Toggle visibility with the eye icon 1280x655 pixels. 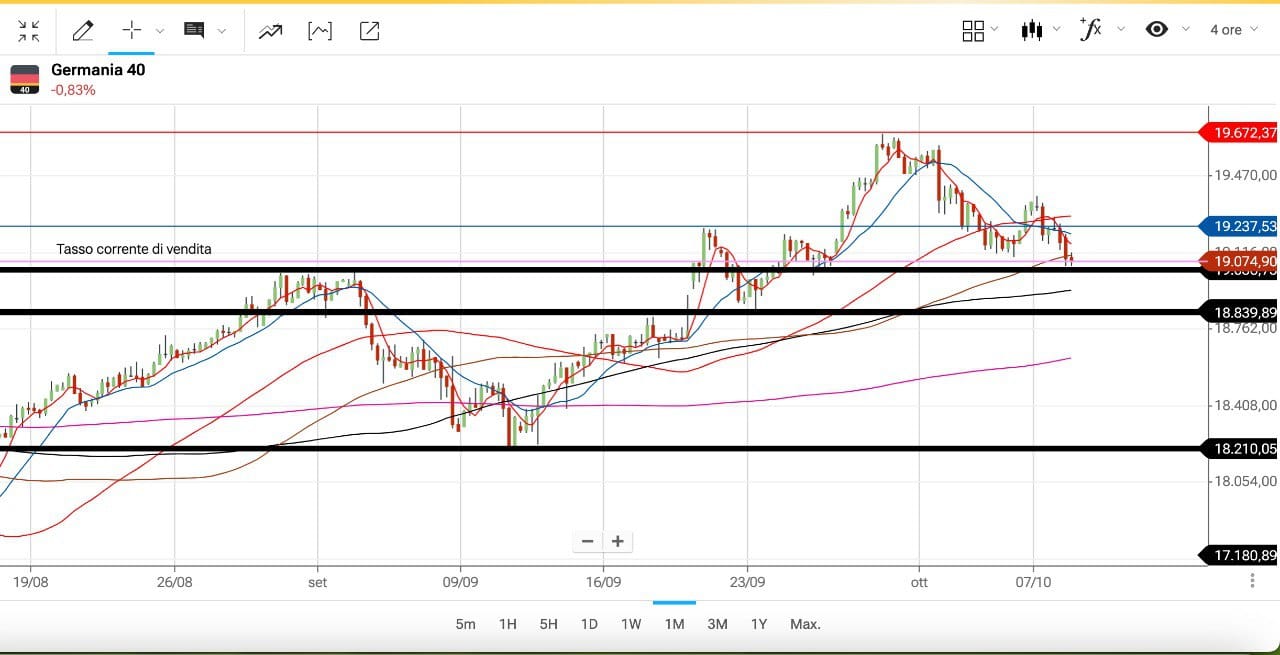click(x=1157, y=30)
